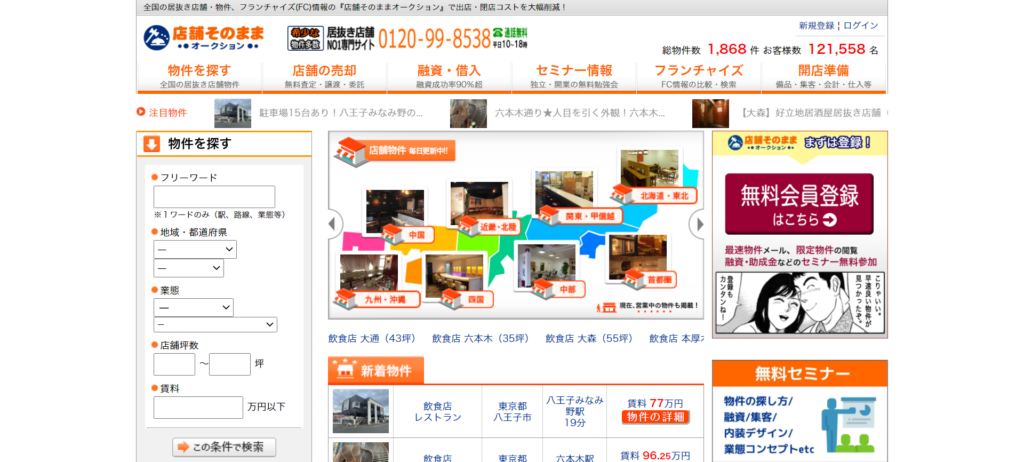Open the 物件を探す navigation tab
Screen dimensions: 1024x462
pyautogui.click(x=199, y=77)
